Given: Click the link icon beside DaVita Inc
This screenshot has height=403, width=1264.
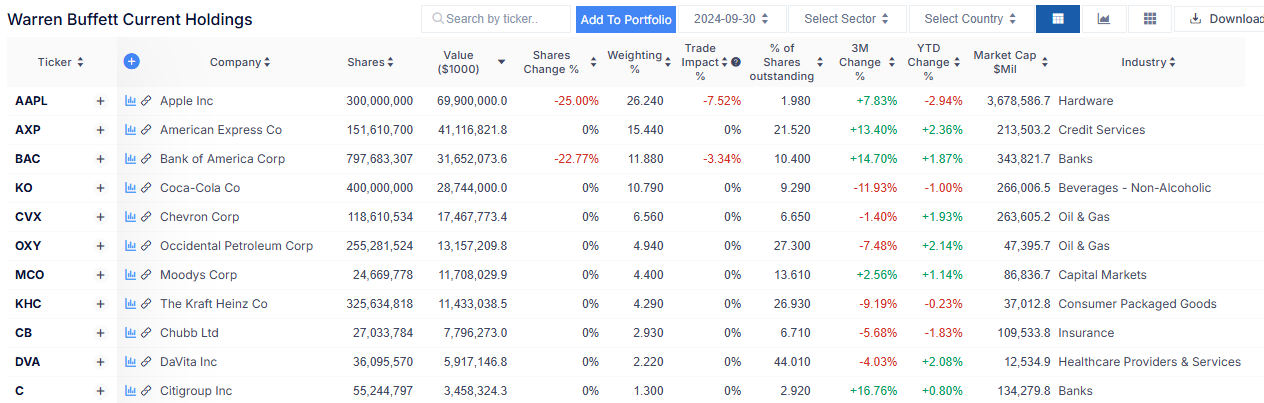Looking at the screenshot, I should [x=146, y=362].
